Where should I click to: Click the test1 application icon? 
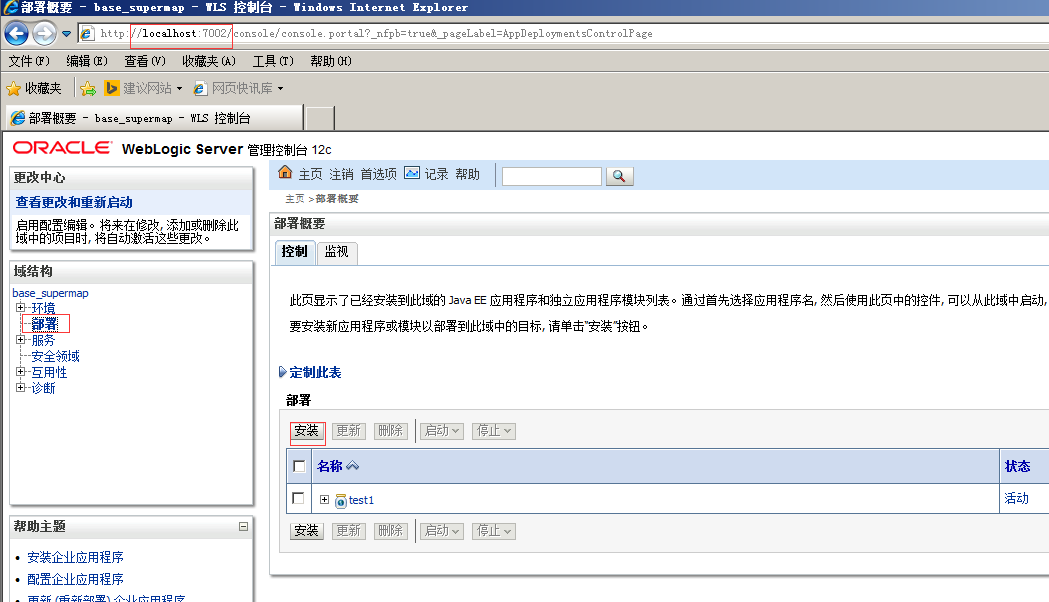click(341, 500)
